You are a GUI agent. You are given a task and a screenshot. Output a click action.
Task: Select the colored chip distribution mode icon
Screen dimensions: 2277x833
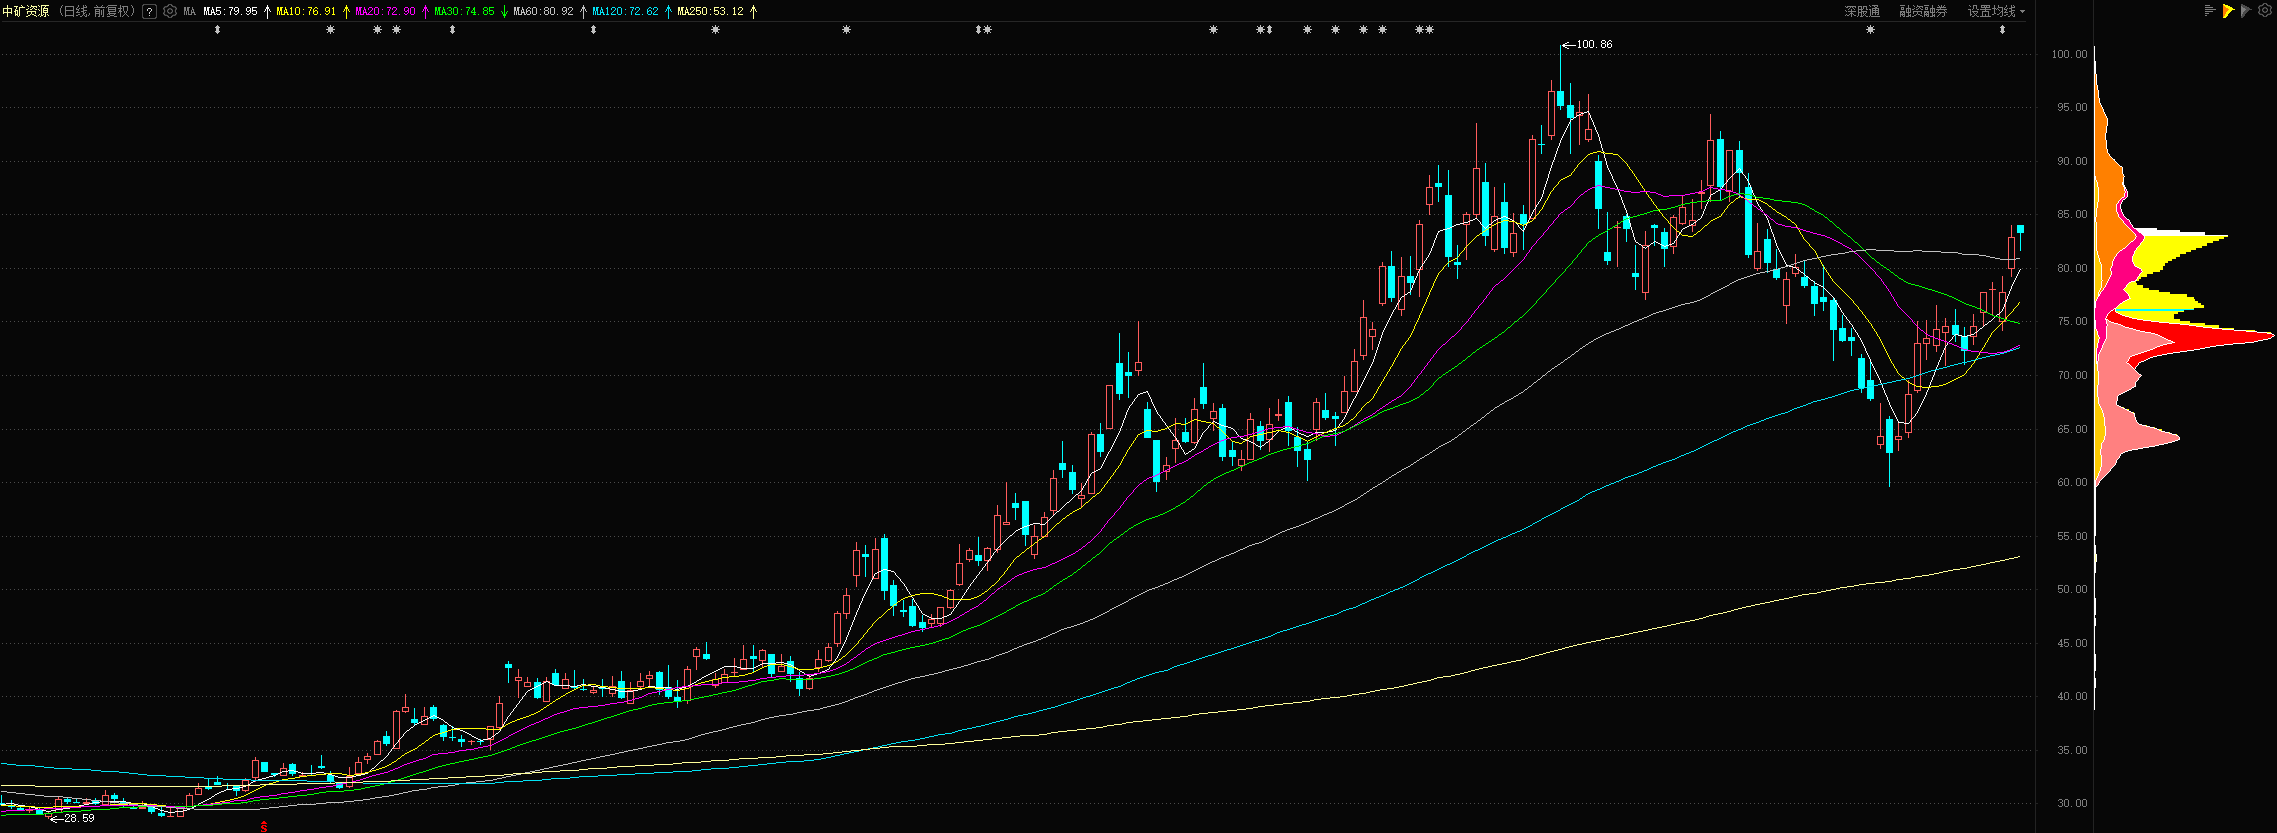tap(2229, 11)
